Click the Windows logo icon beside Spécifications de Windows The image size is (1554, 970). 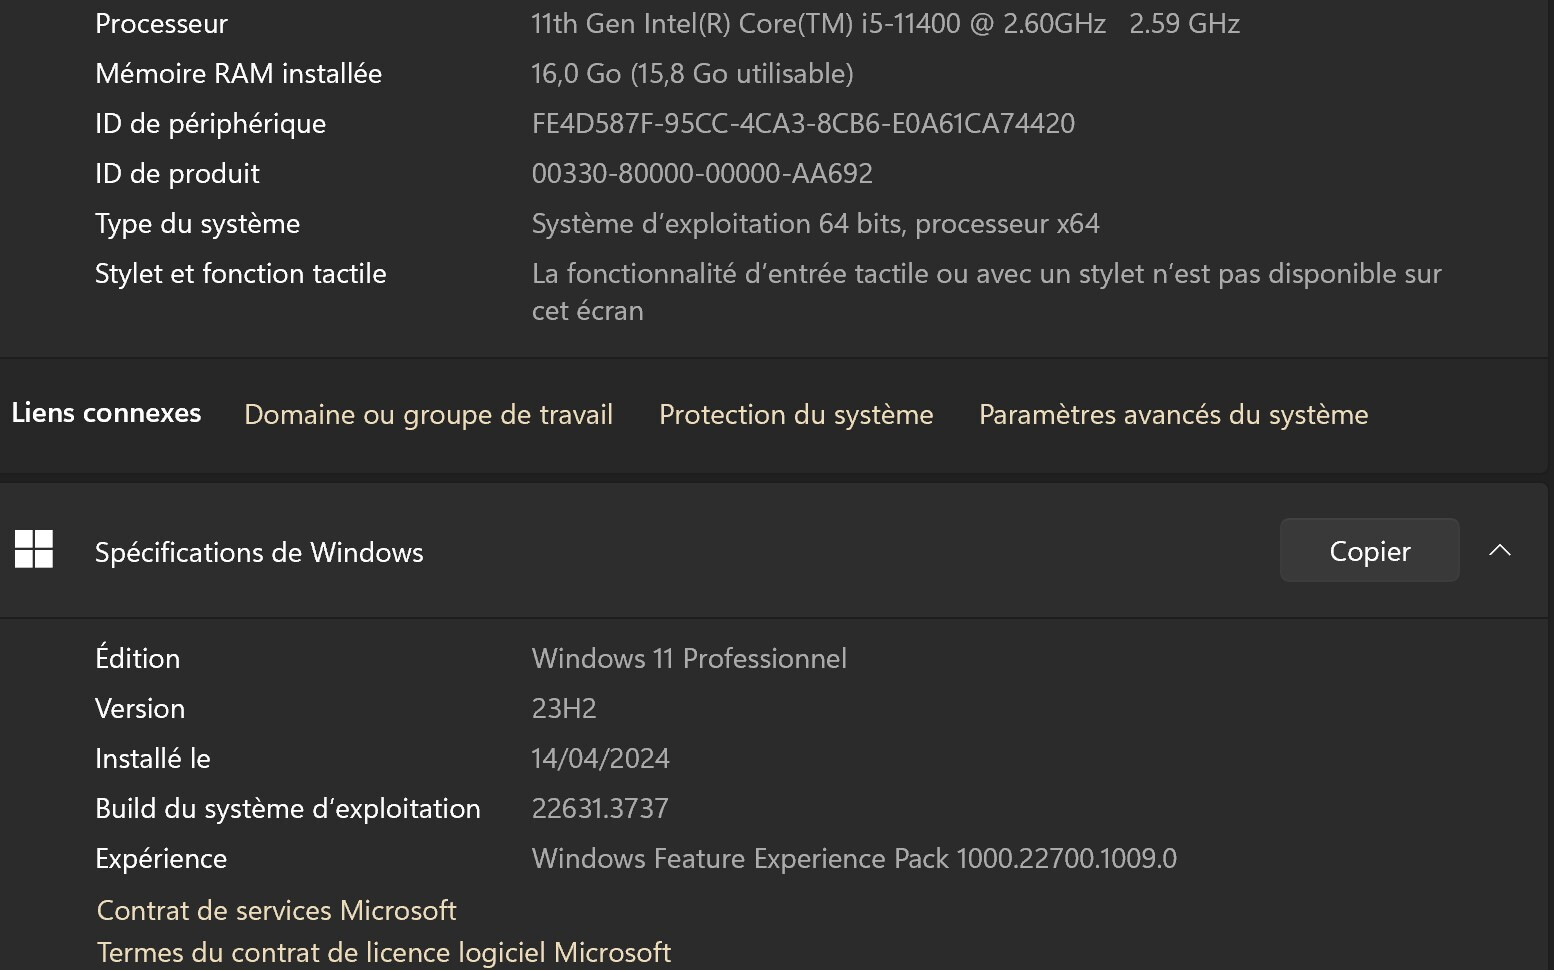click(34, 549)
